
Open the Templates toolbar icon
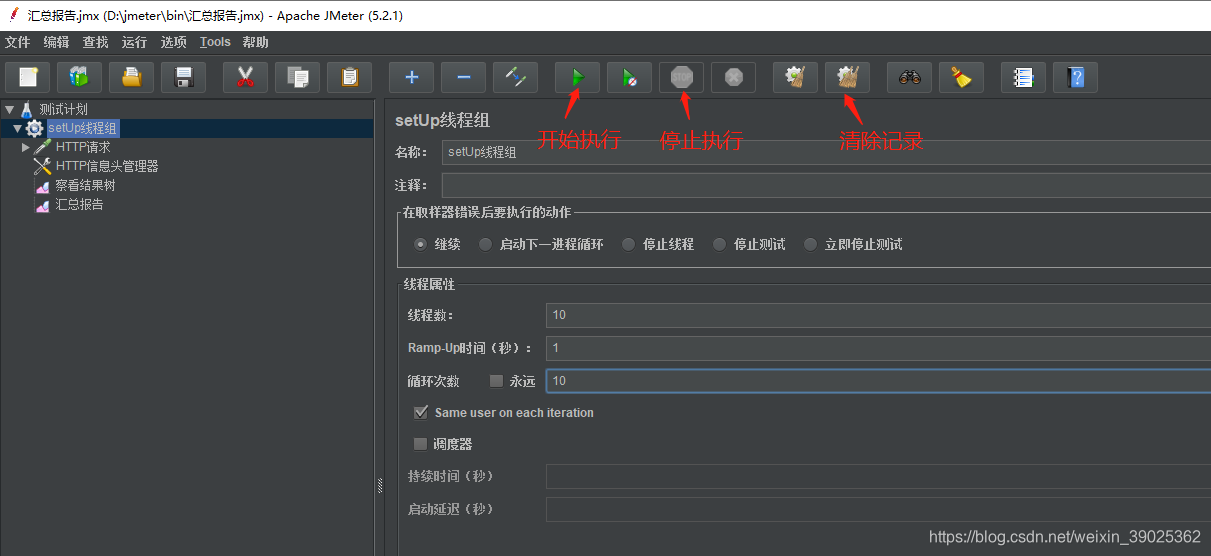[79, 77]
